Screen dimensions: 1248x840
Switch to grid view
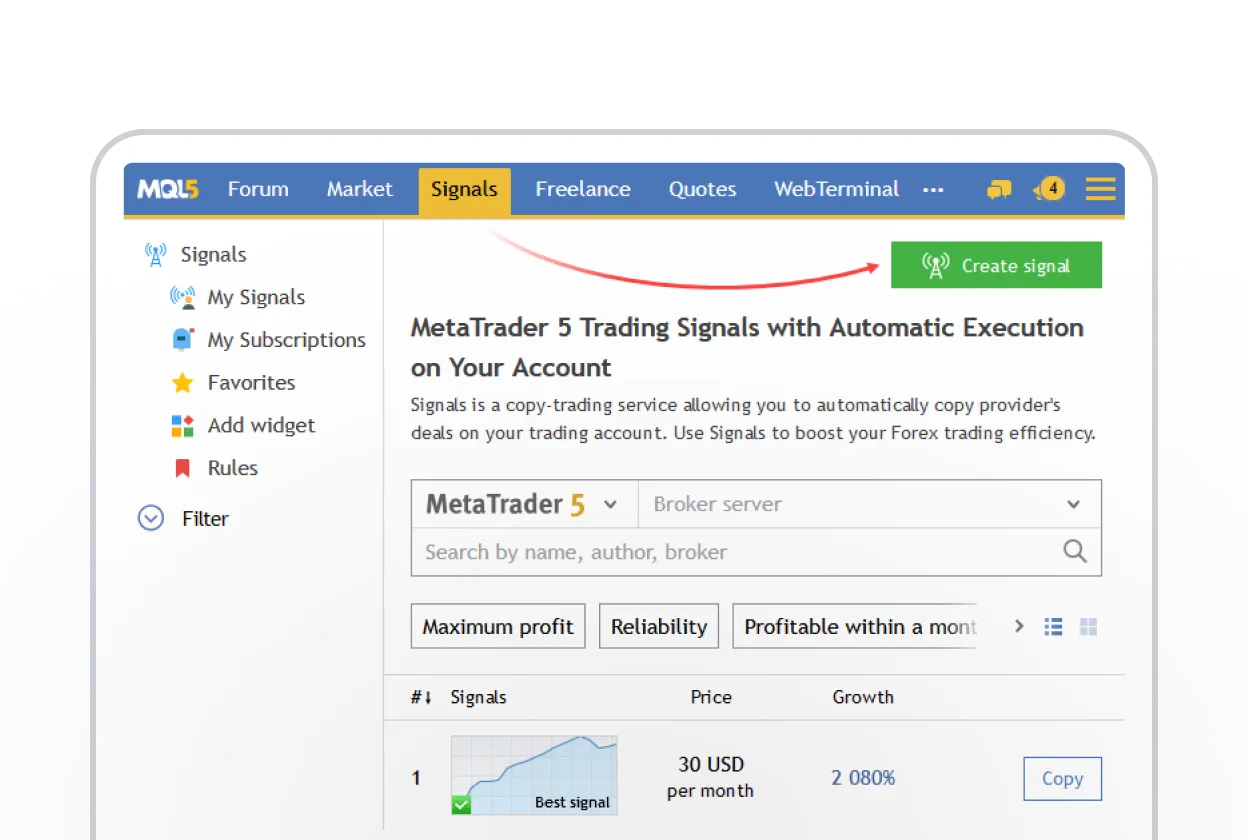(1089, 627)
